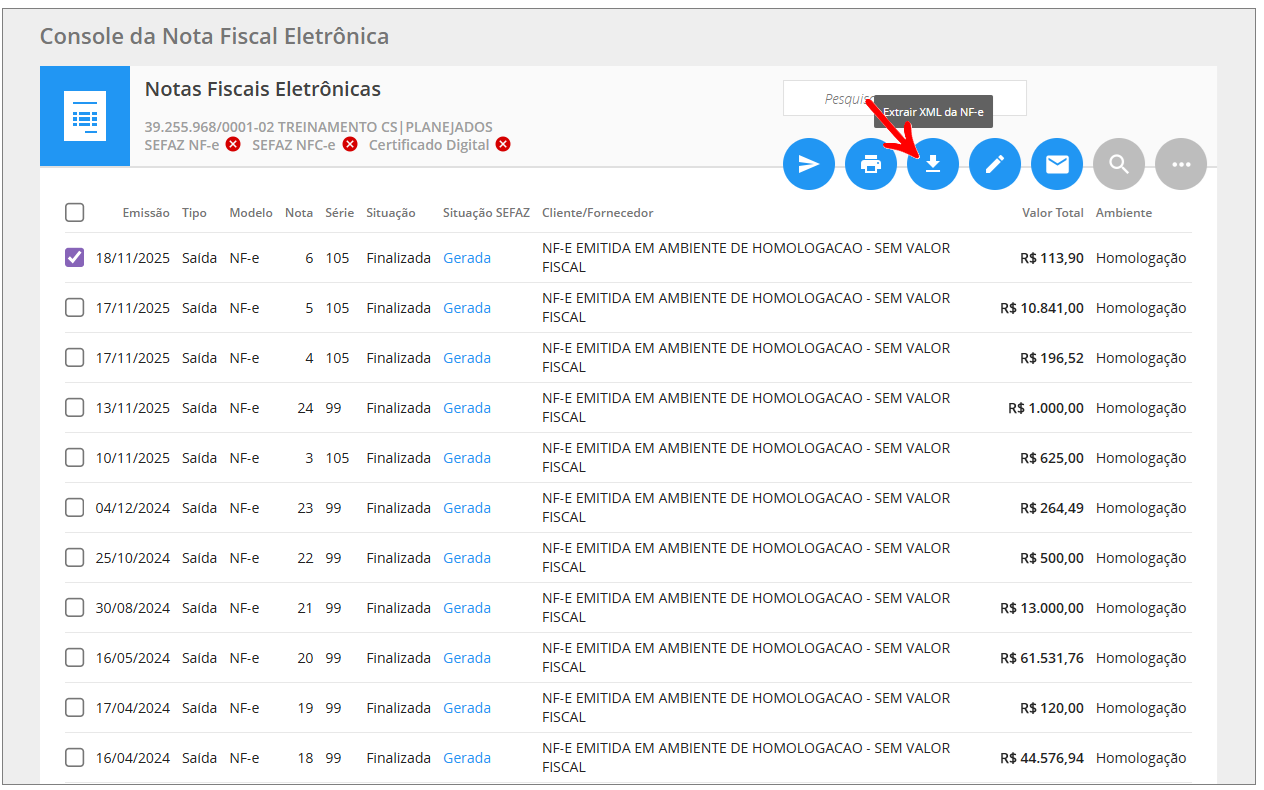Open the more options ellipsis button
Viewport: 1264px width, 790px height.
1181,164
